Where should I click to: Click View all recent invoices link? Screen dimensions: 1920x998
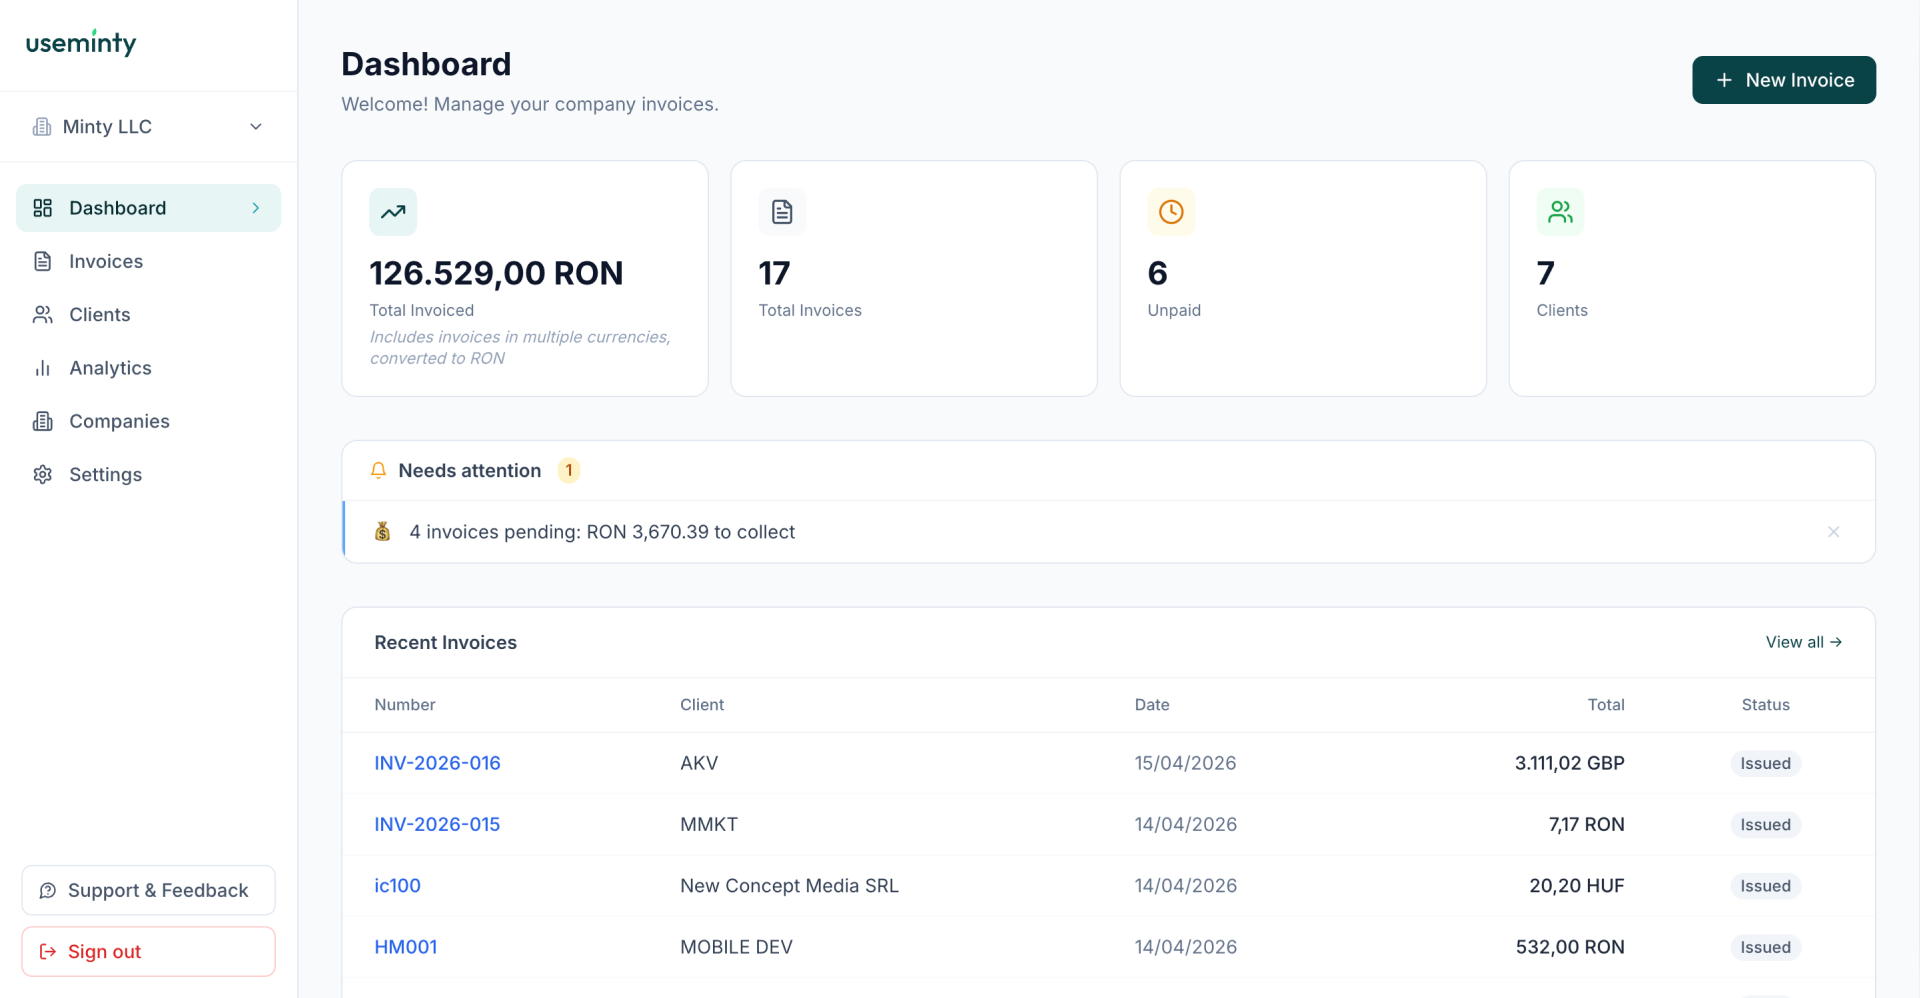point(1803,642)
